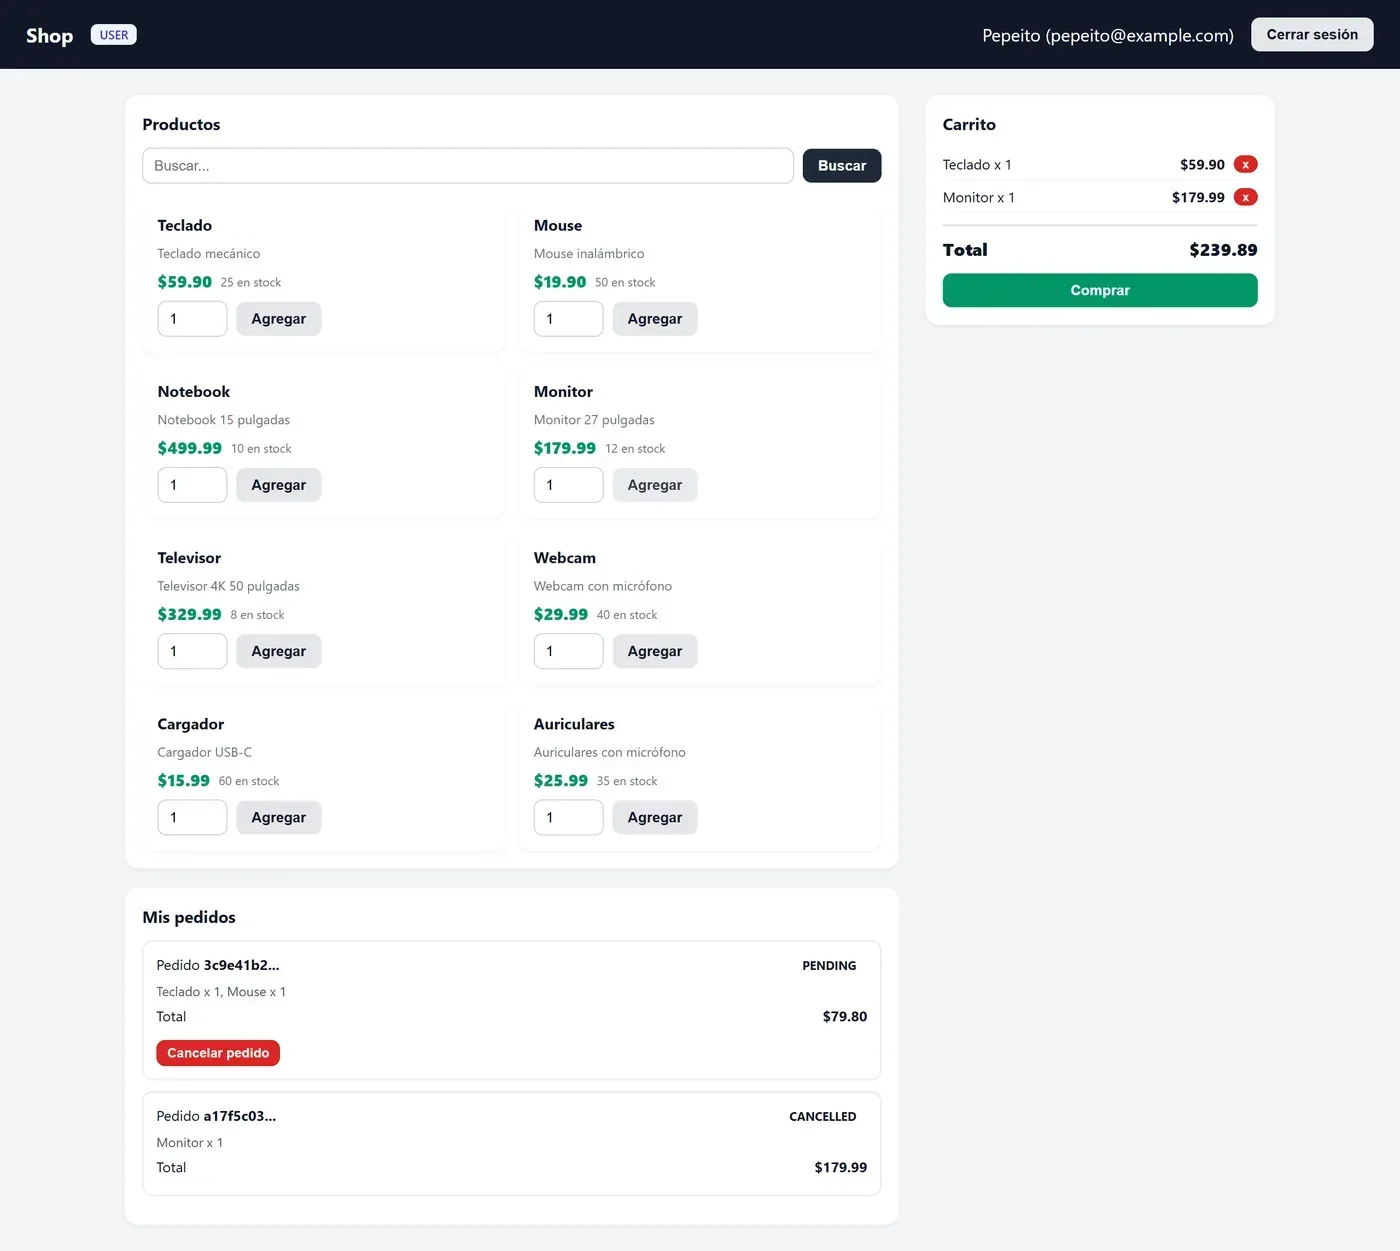The height and width of the screenshot is (1251, 1400).
Task: Click 'Teclado x 1, Mouse x 1' order items
Action: coord(221,992)
